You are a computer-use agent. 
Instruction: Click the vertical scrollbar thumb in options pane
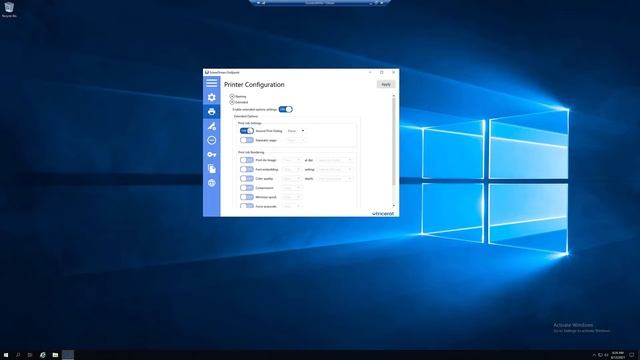click(393, 142)
